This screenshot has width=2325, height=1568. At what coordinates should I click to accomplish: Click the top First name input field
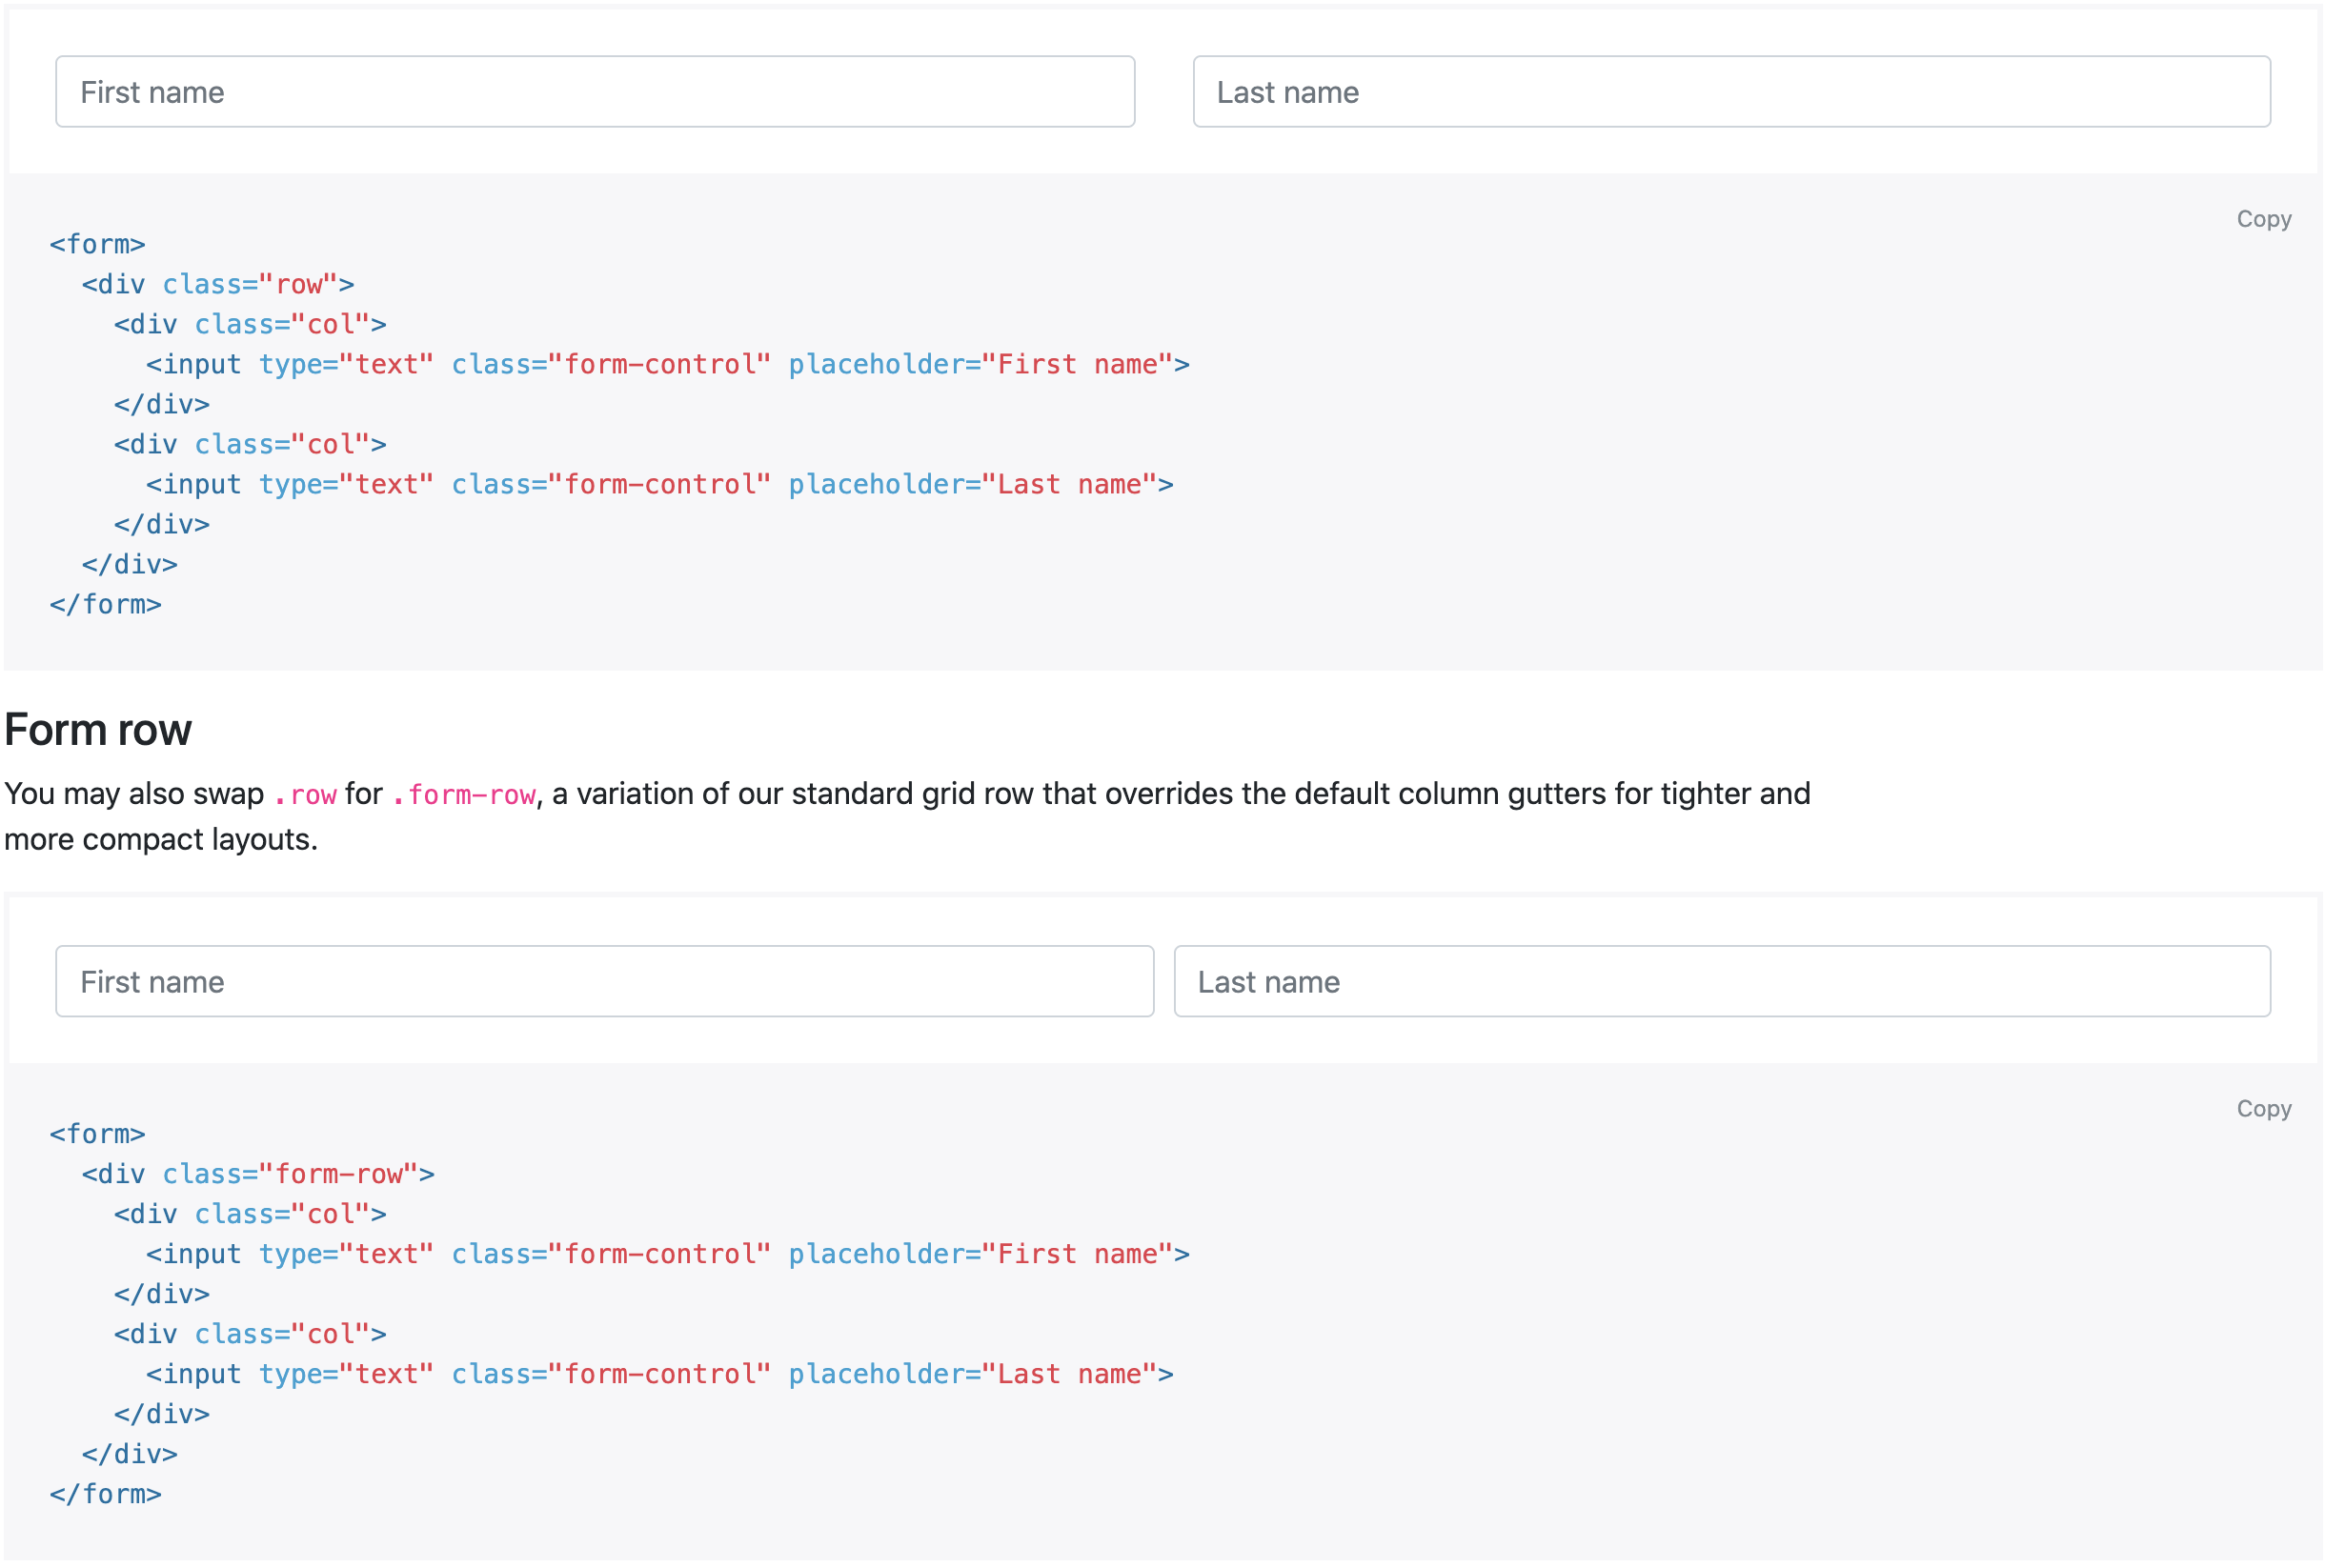[x=594, y=92]
